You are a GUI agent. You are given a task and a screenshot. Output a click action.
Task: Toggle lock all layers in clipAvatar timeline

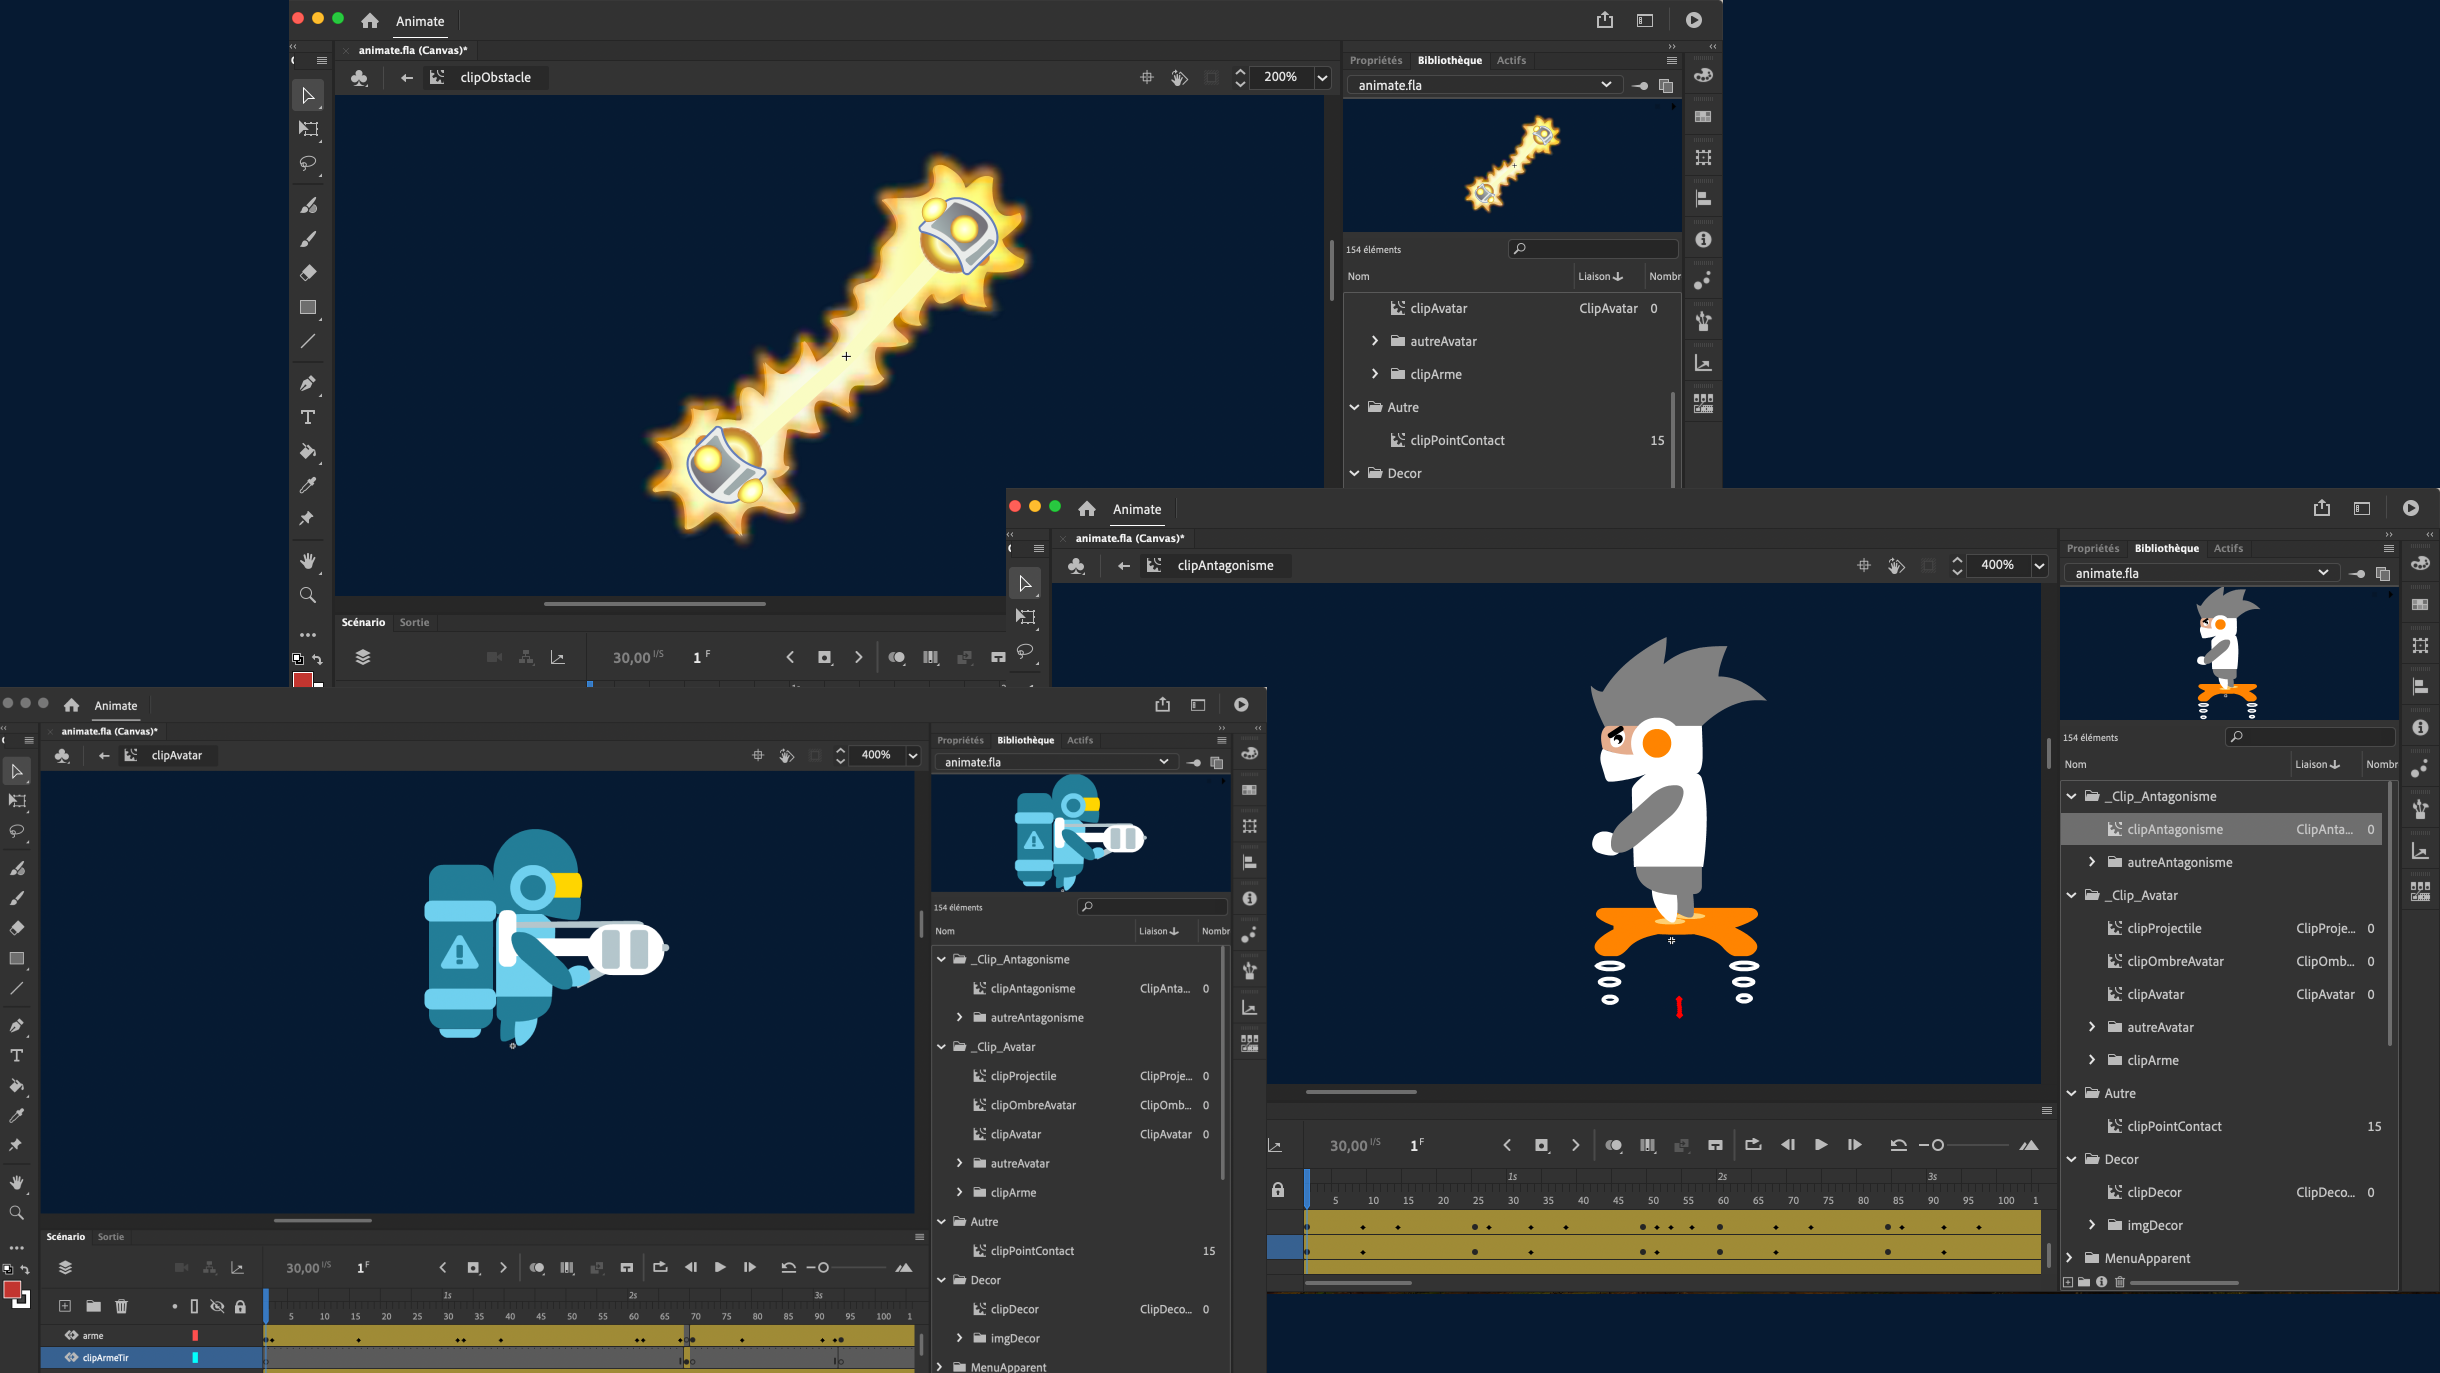click(x=240, y=1306)
